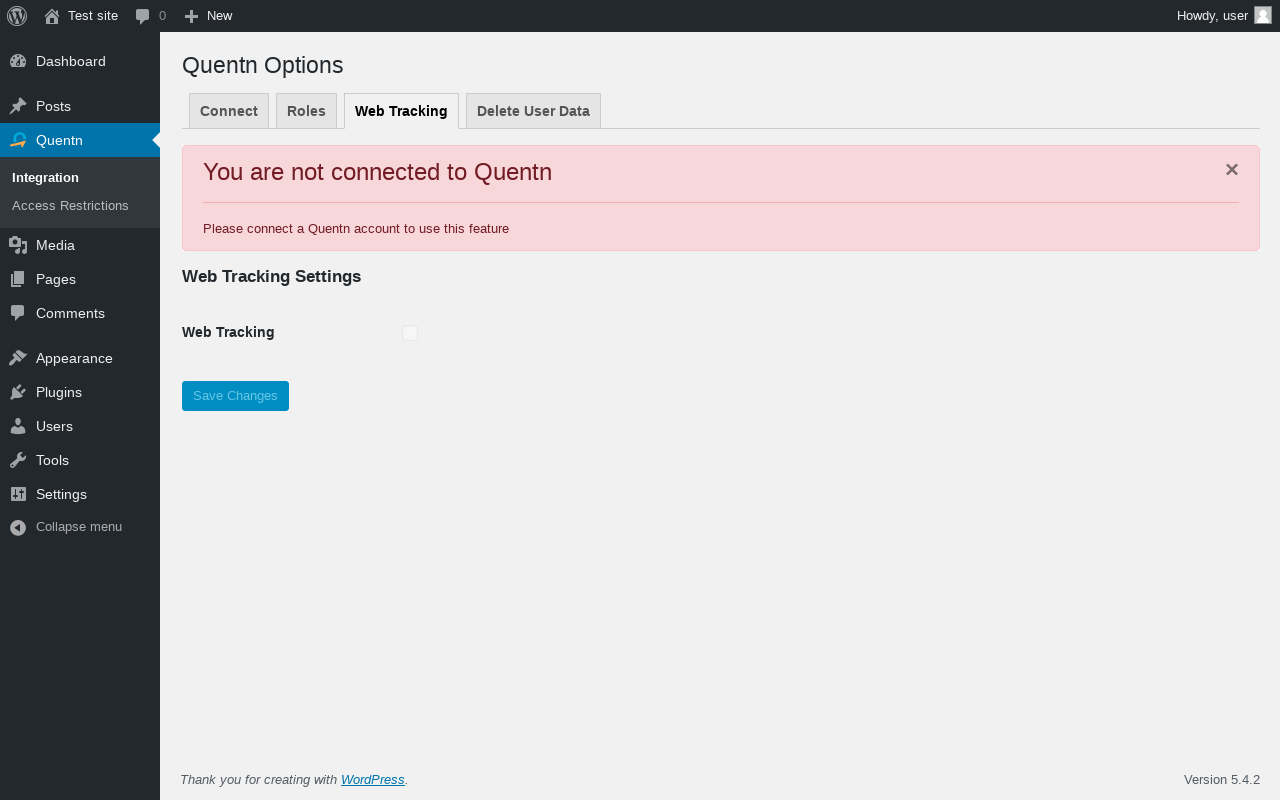Click the WordPress logo icon

(17, 16)
